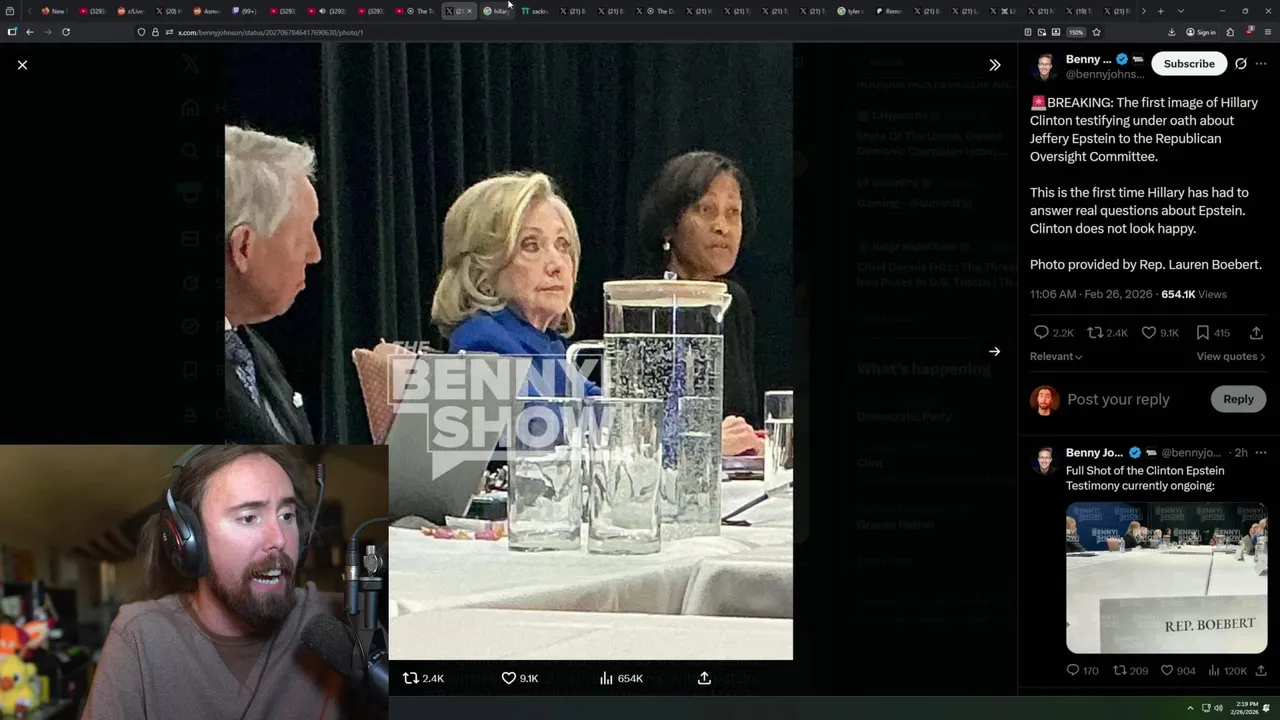Go to next photo with right arrow
The height and width of the screenshot is (720, 1280).
pos(994,351)
